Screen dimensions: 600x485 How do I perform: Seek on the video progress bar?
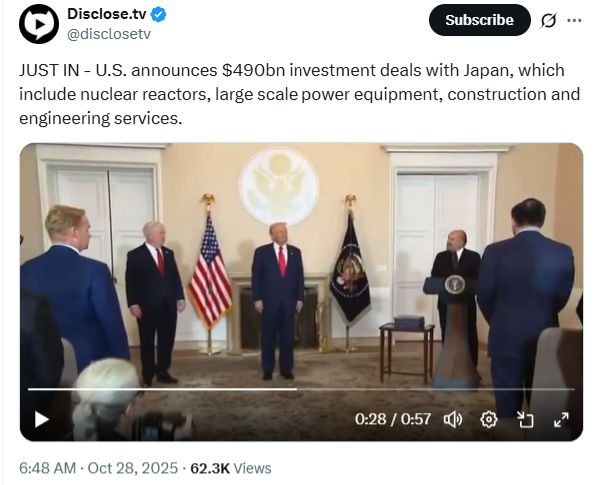pos(301,389)
